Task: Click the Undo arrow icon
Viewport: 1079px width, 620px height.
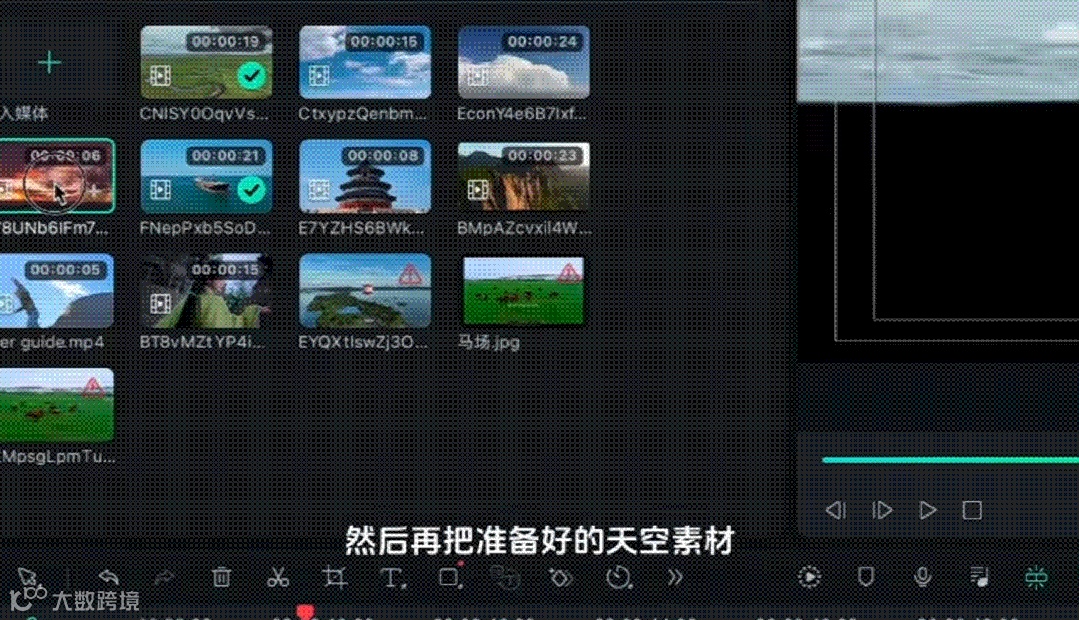Action: pos(107,576)
